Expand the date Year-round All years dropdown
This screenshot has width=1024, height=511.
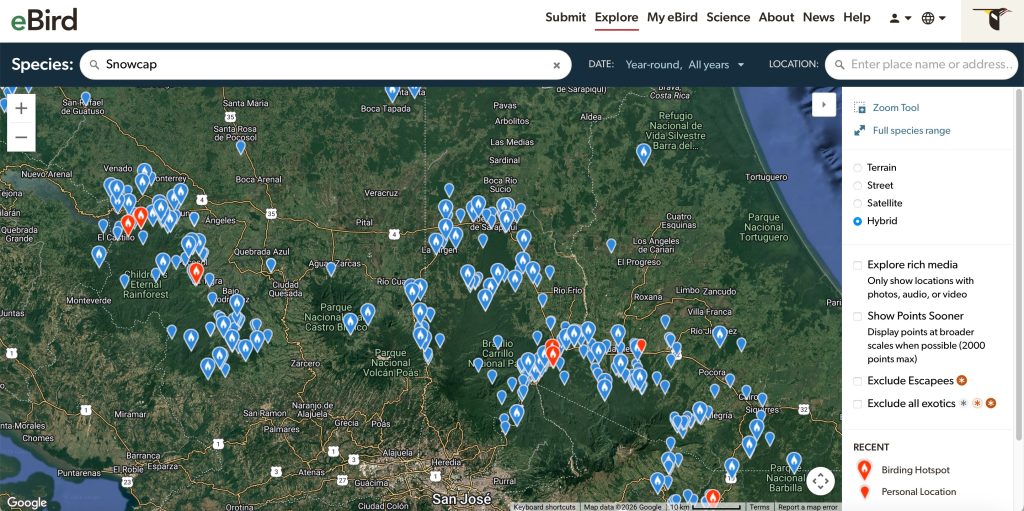tap(686, 65)
